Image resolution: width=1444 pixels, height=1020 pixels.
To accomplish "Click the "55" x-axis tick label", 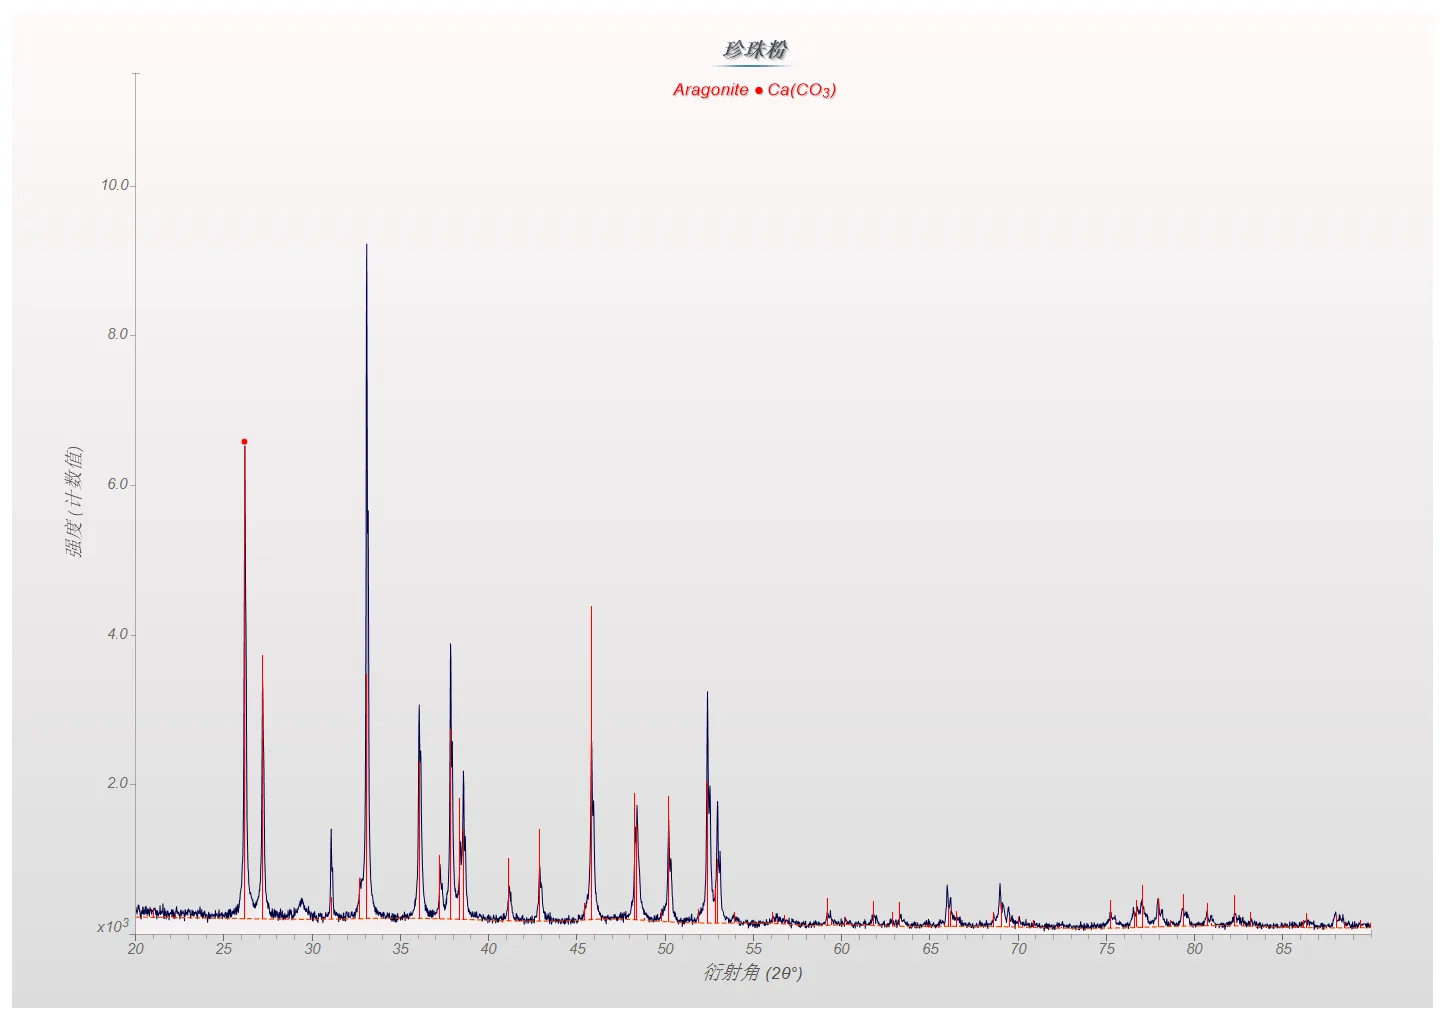I will coord(754,948).
